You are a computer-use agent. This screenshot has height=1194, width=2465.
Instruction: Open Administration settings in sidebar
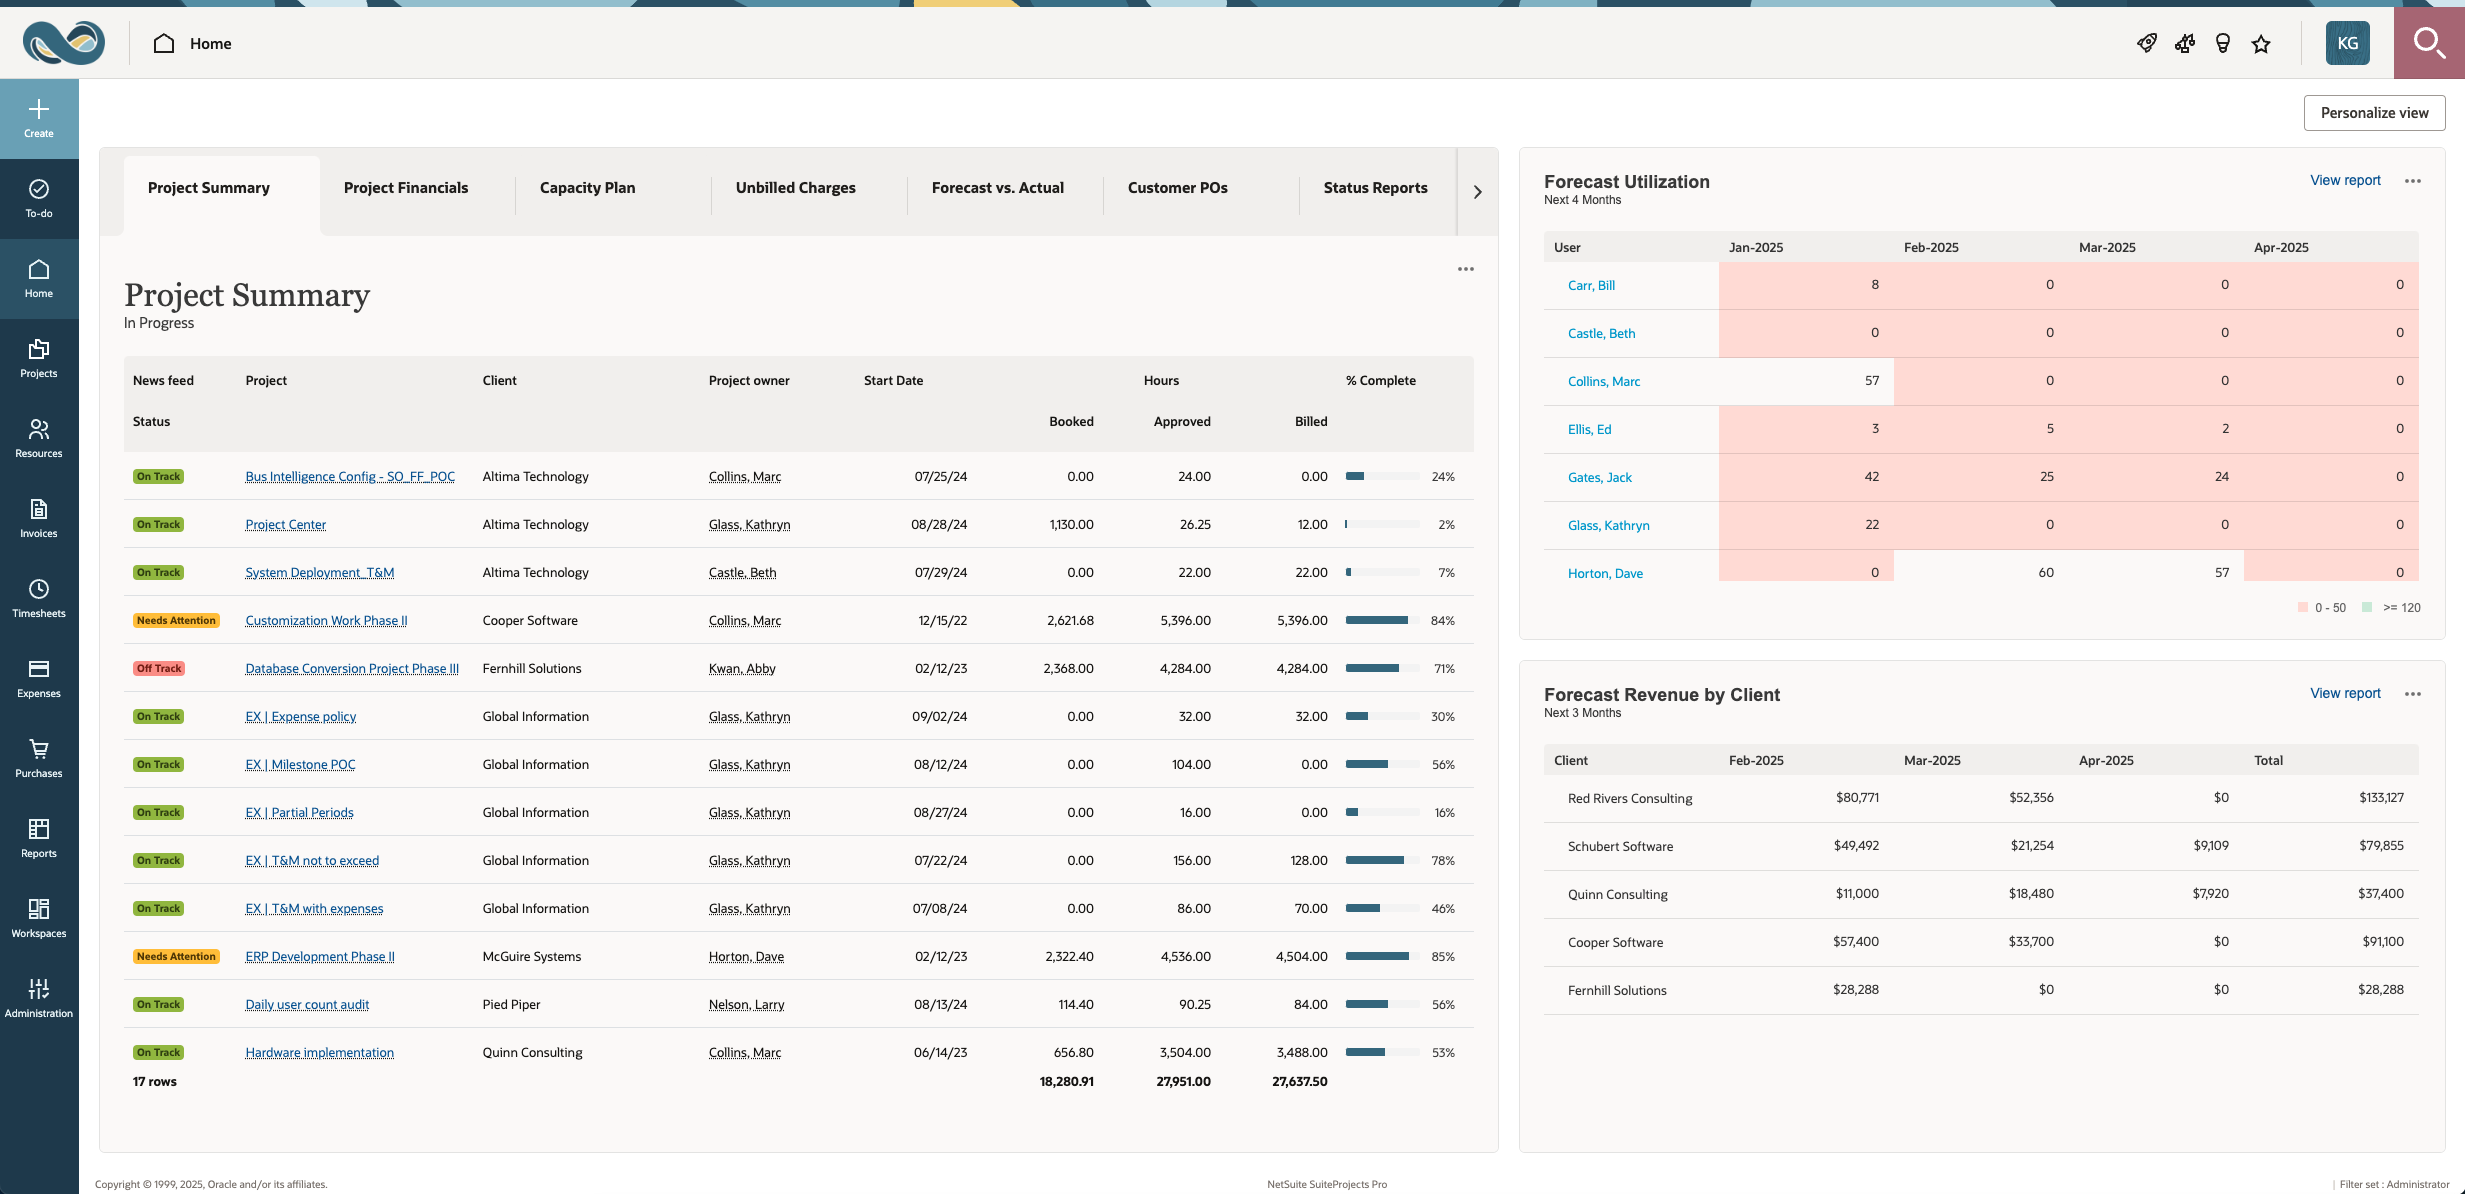39,998
